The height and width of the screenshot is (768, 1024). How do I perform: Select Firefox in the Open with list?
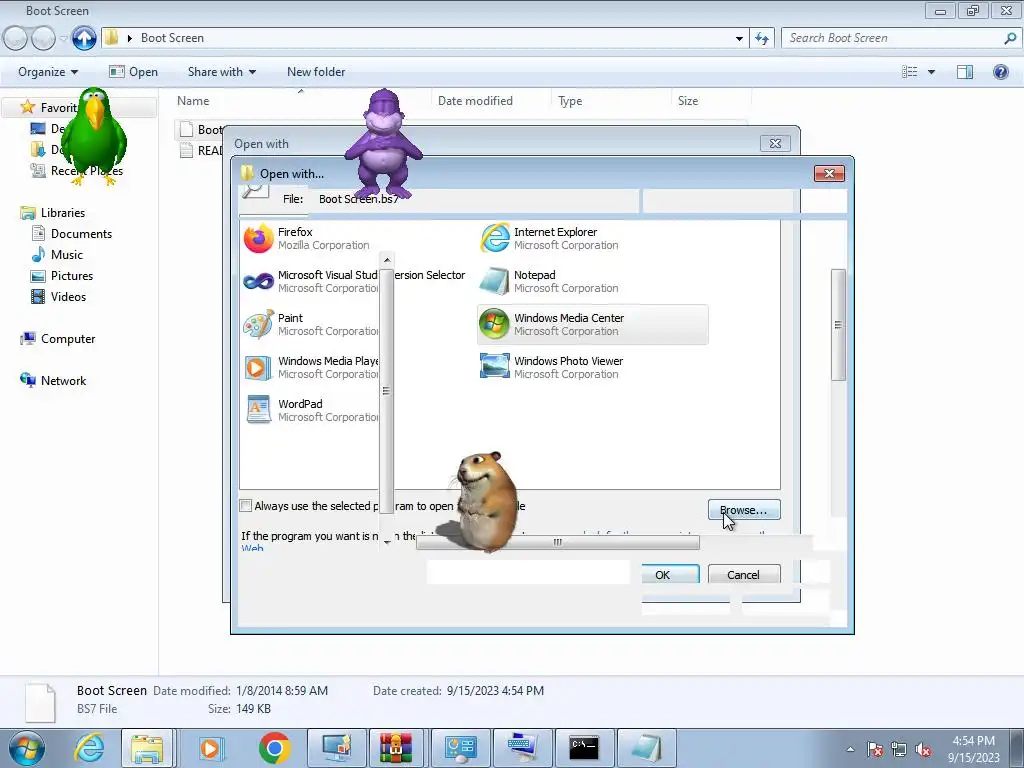(307, 238)
